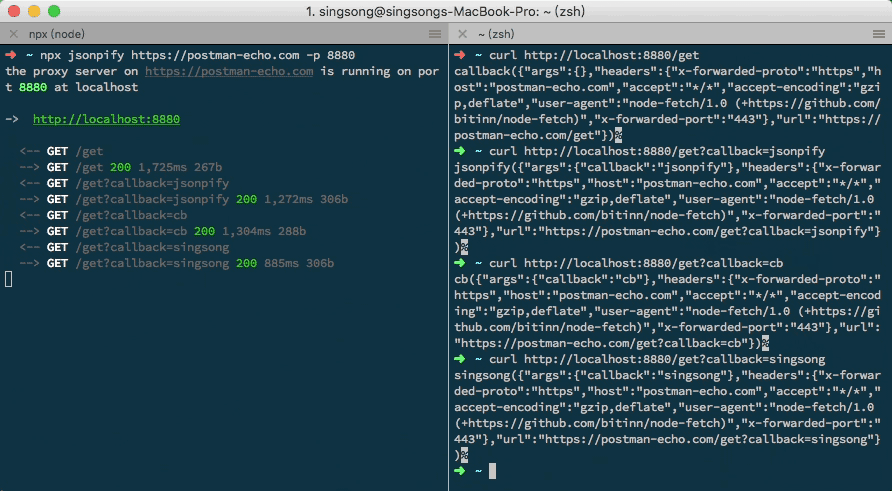Click the red prompt arrow in right pane
892x491 pixels.
(x=460, y=55)
